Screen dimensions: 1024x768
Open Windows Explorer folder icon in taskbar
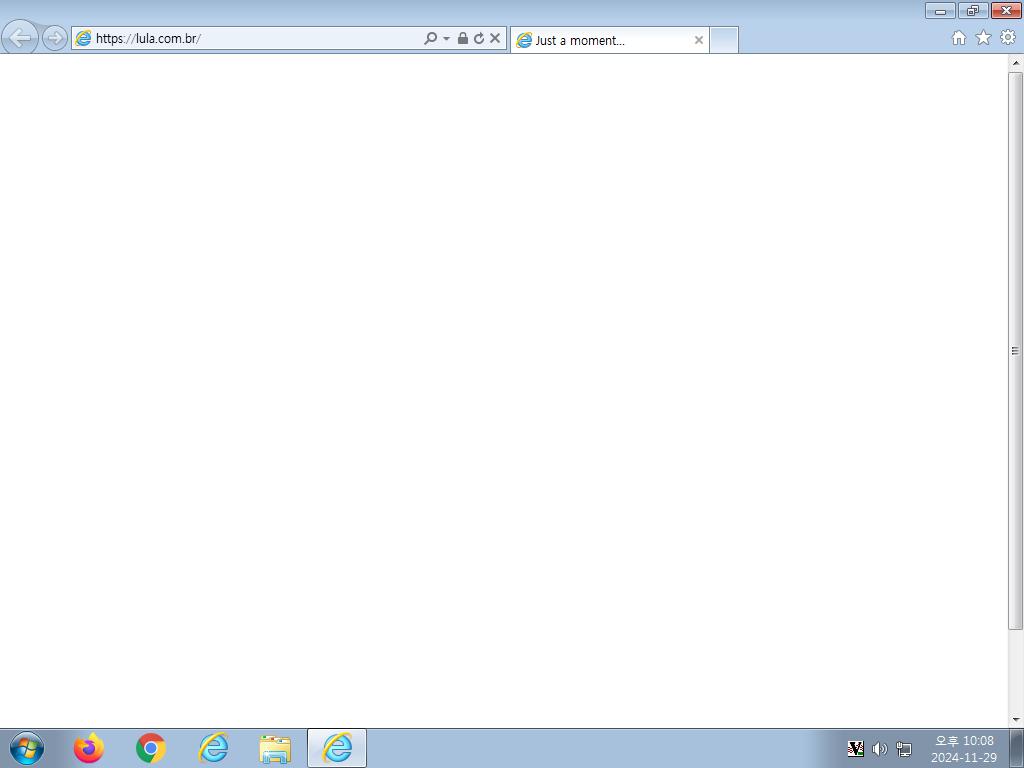pyautogui.click(x=275, y=749)
